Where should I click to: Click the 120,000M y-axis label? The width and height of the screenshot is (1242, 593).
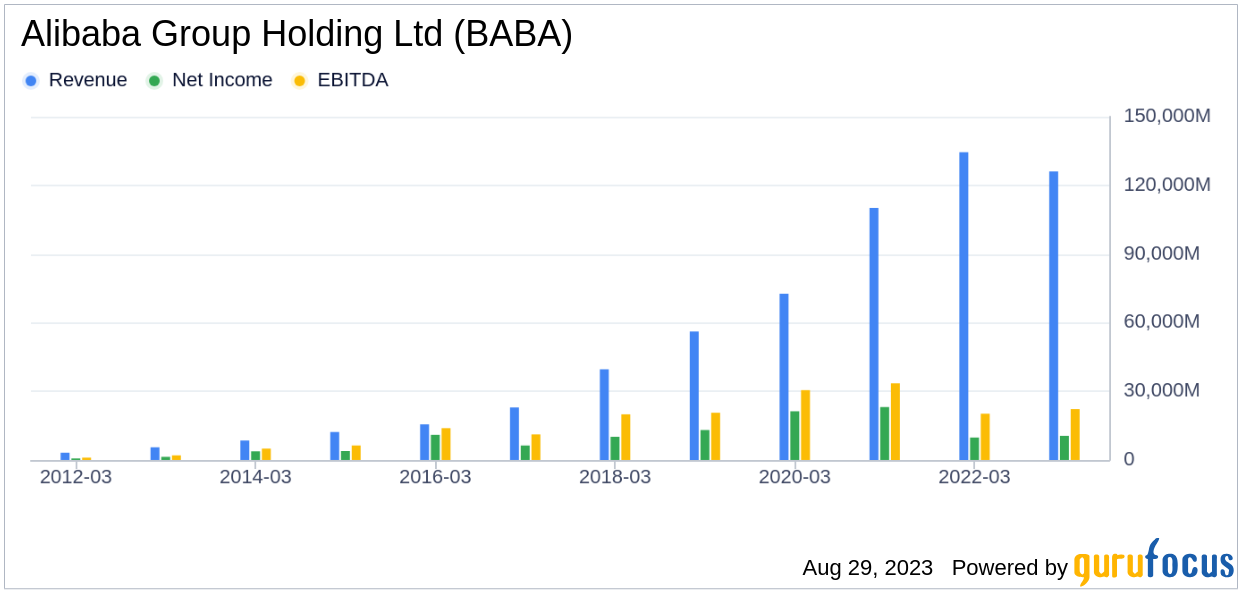1167,185
